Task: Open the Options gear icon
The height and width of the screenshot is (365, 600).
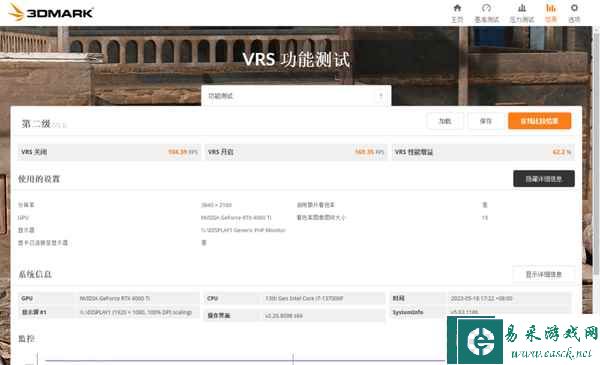Action: click(x=574, y=8)
